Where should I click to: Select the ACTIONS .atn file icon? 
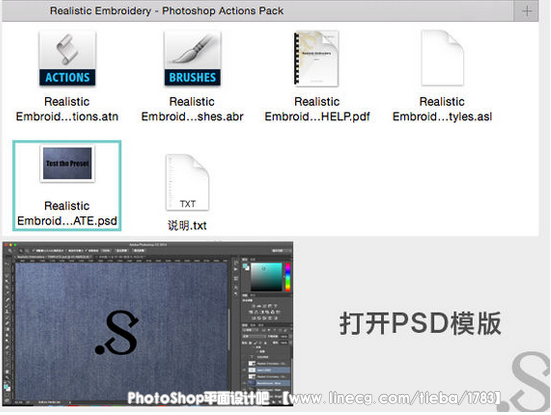(x=67, y=58)
